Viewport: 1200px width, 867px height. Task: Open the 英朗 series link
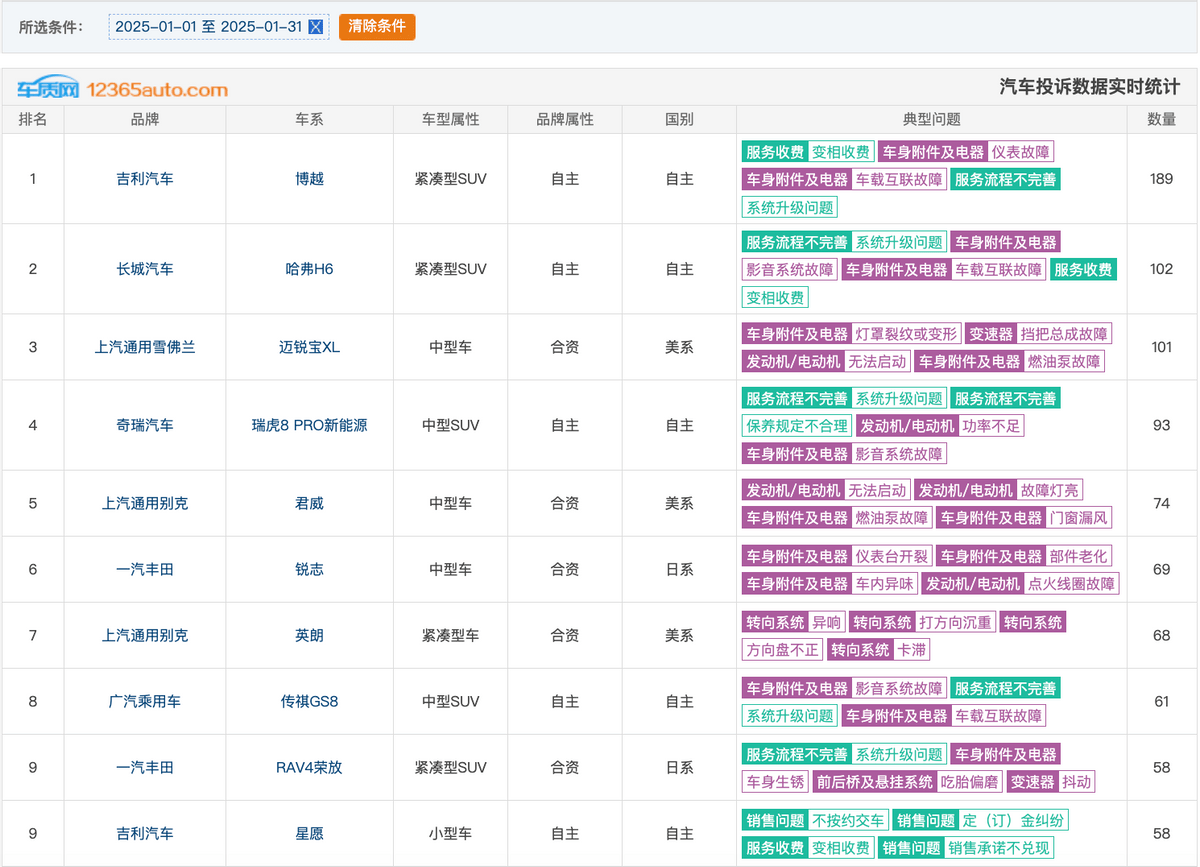click(x=309, y=635)
